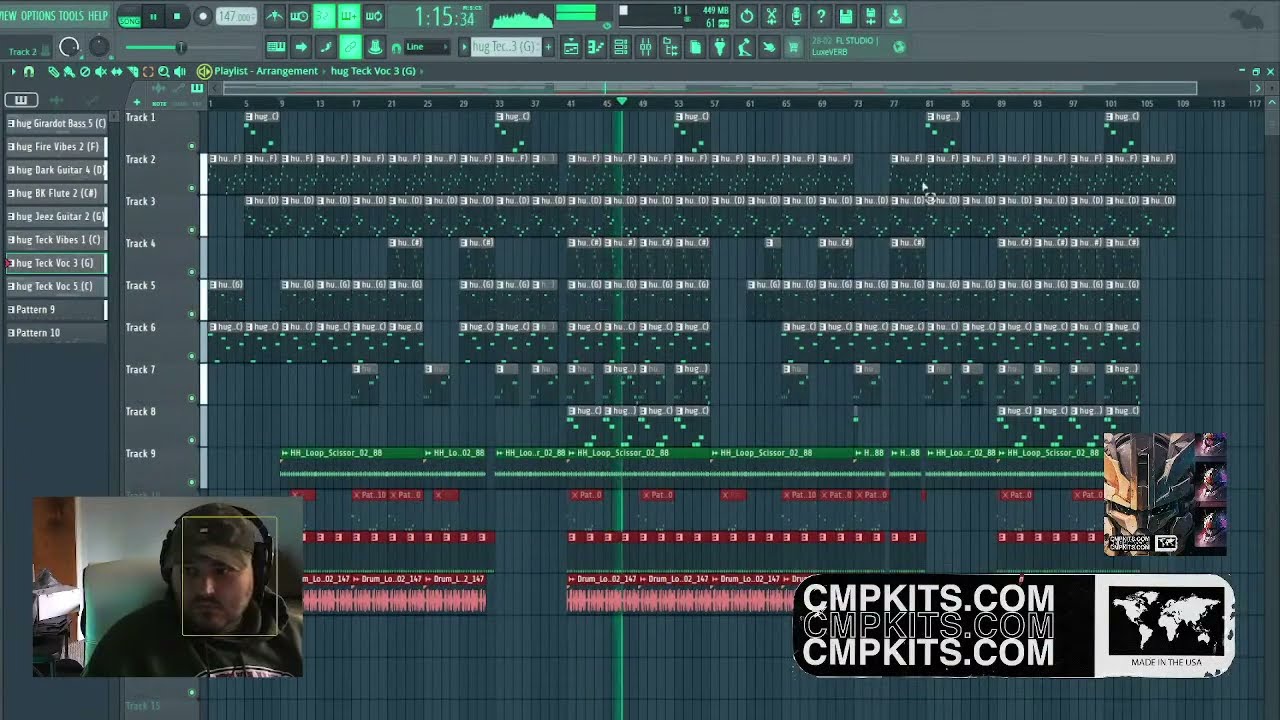This screenshot has width=1280, height=720.
Task: Toggle Song mode button
Action: tap(129, 17)
